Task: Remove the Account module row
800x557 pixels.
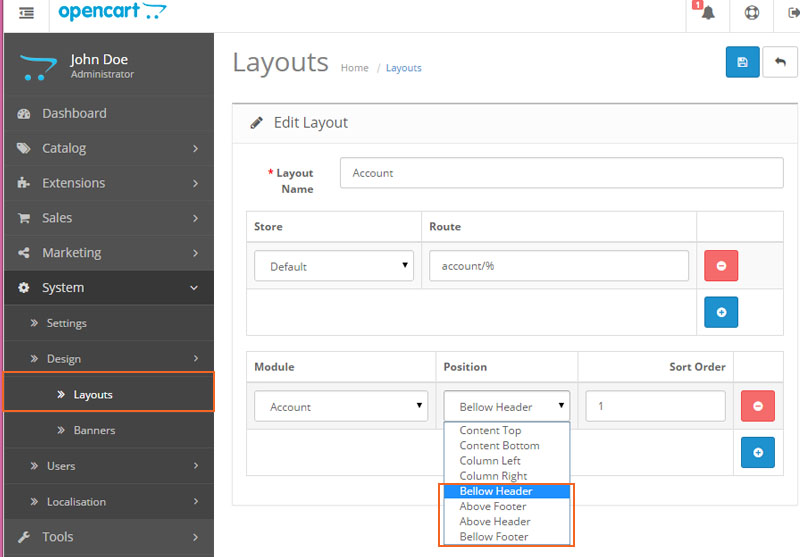Action: pyautogui.click(x=757, y=406)
